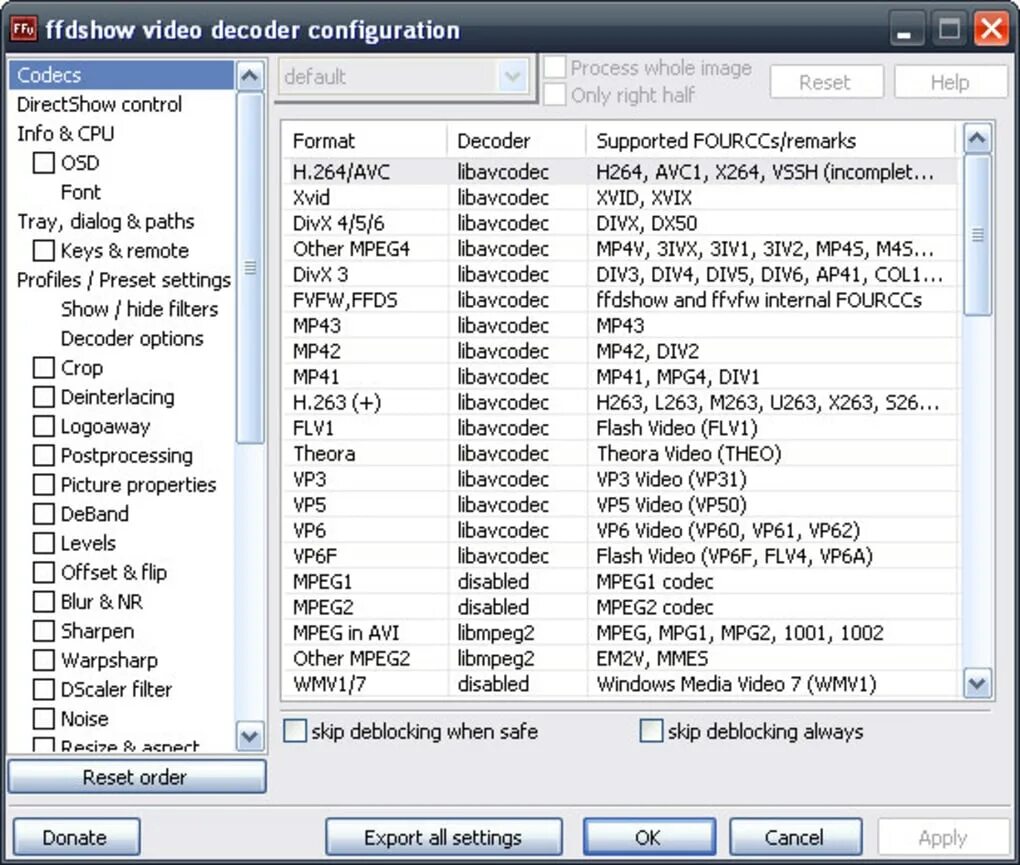Open the Decoder options page
This screenshot has width=1020, height=865.
(x=132, y=338)
